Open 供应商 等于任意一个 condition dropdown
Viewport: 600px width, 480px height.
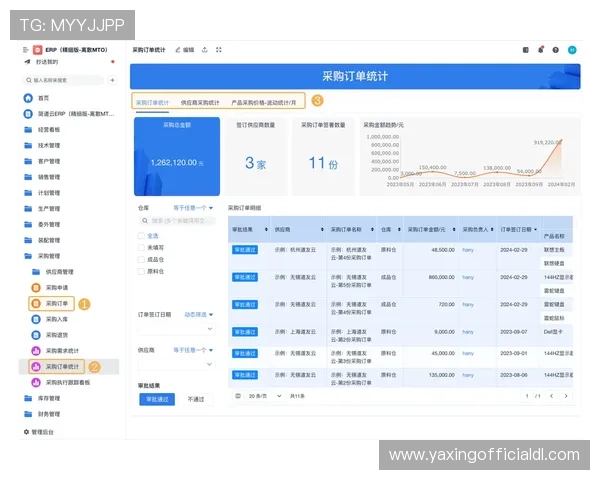tap(193, 350)
